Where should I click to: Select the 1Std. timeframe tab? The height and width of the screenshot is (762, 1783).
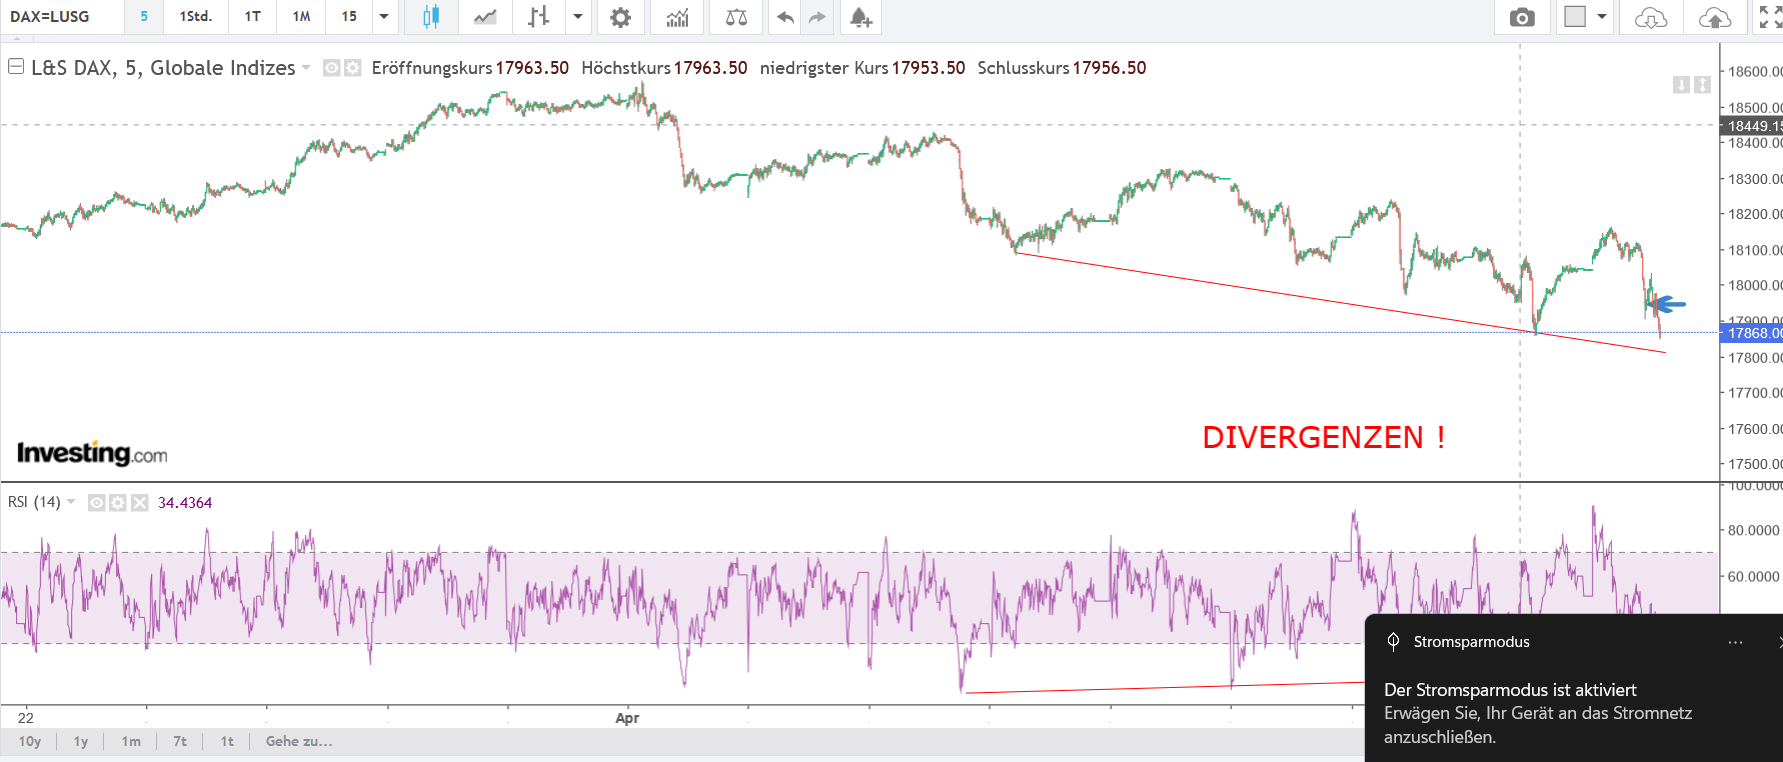(x=196, y=17)
